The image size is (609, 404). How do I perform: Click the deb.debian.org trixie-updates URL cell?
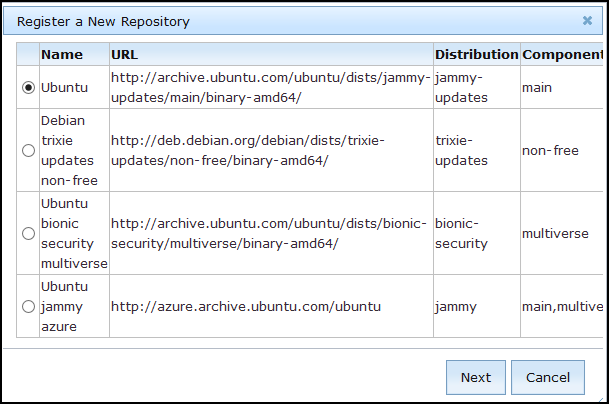(271, 150)
